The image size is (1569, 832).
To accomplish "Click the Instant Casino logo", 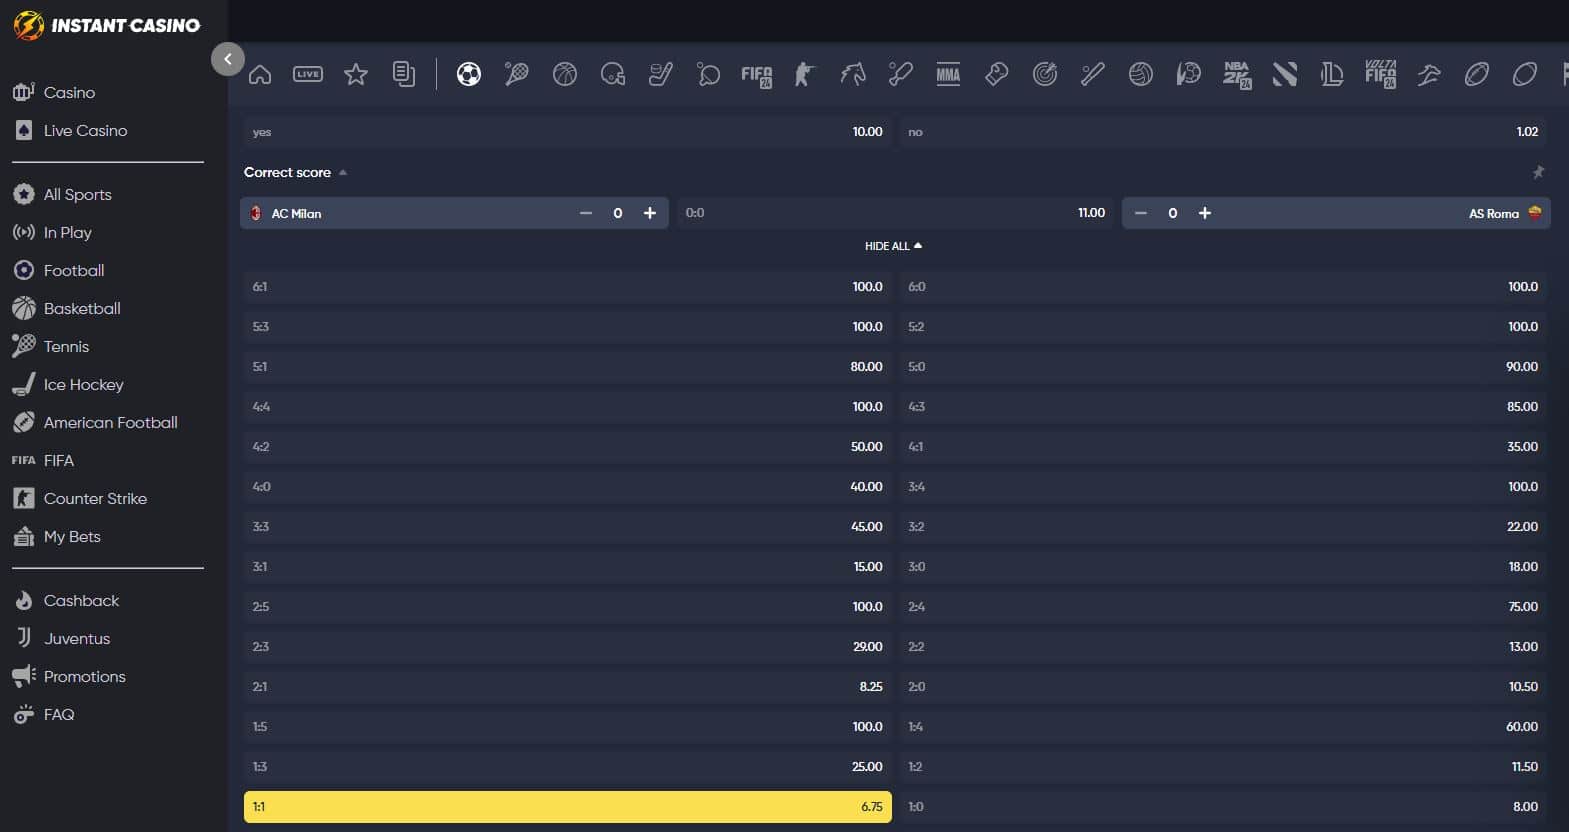I will click(x=107, y=25).
